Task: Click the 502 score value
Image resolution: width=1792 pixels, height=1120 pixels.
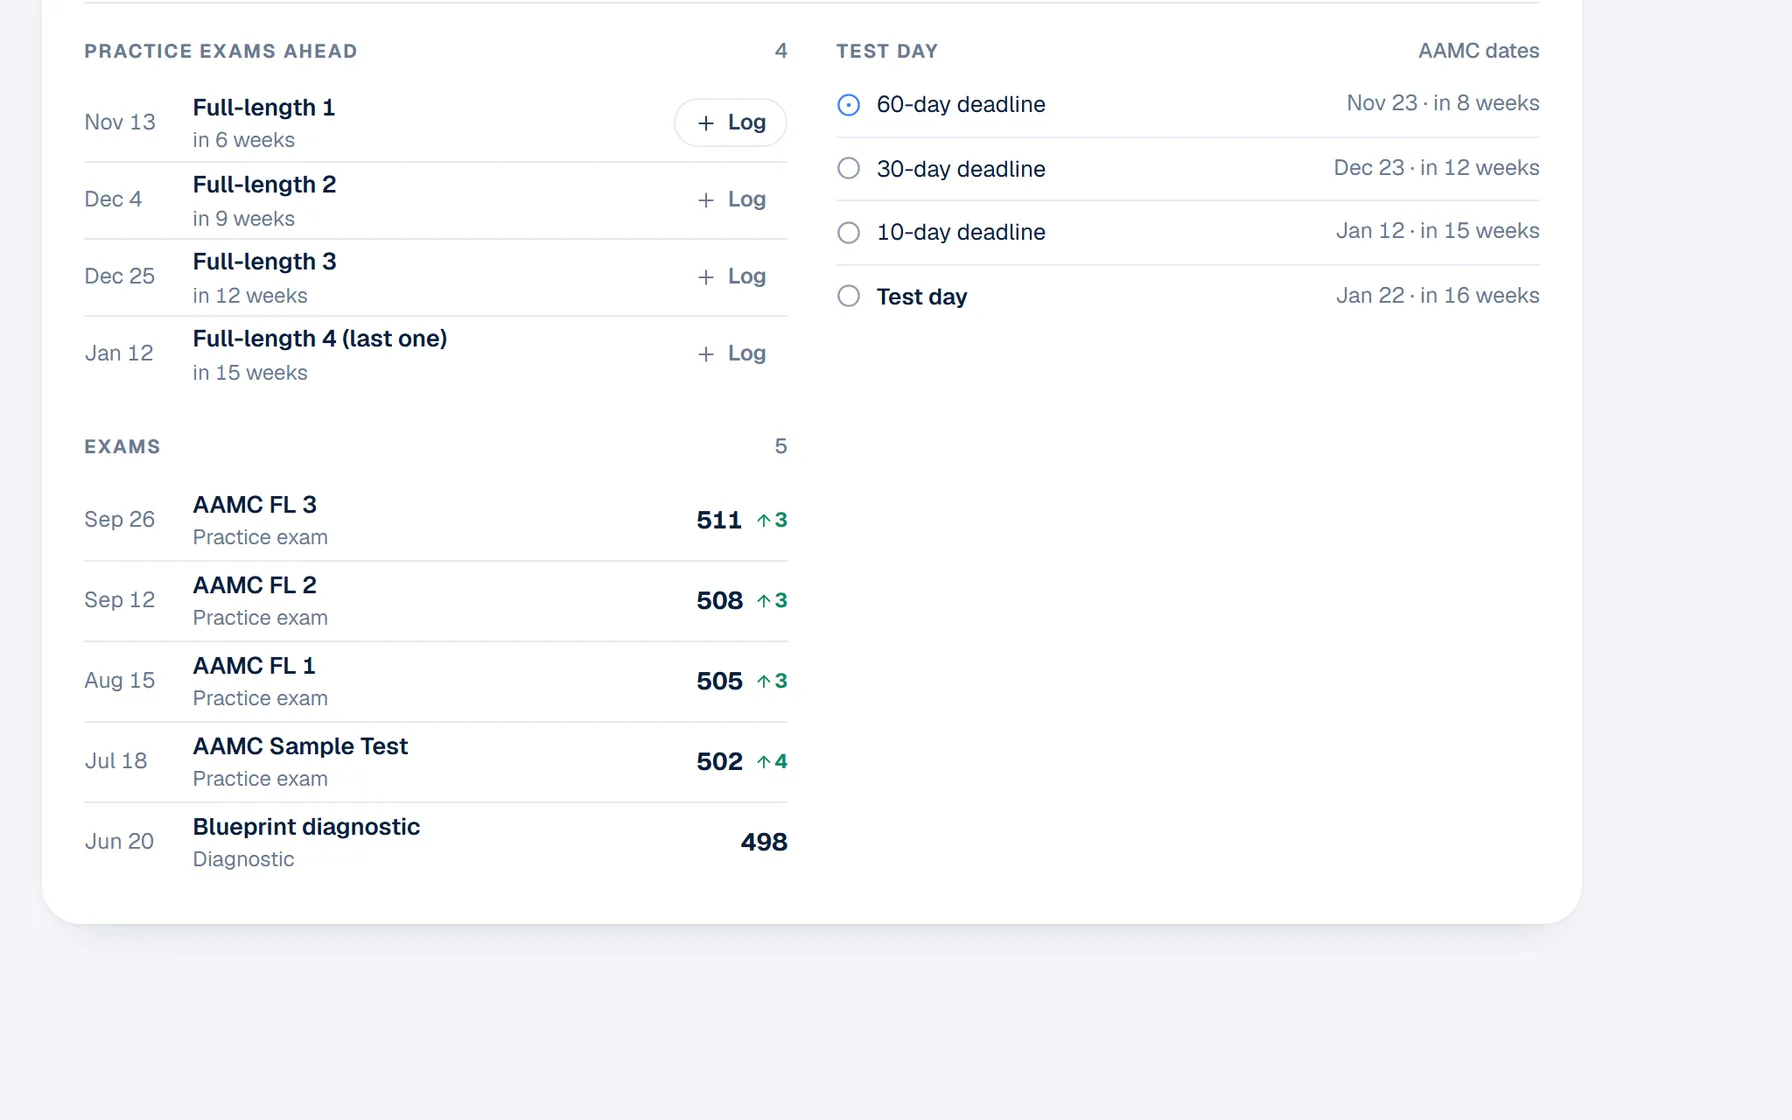Action: [719, 762]
